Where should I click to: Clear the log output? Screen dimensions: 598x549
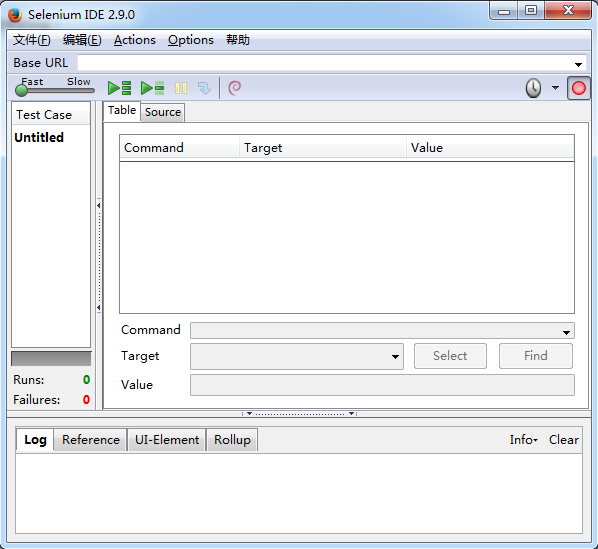[x=564, y=440]
